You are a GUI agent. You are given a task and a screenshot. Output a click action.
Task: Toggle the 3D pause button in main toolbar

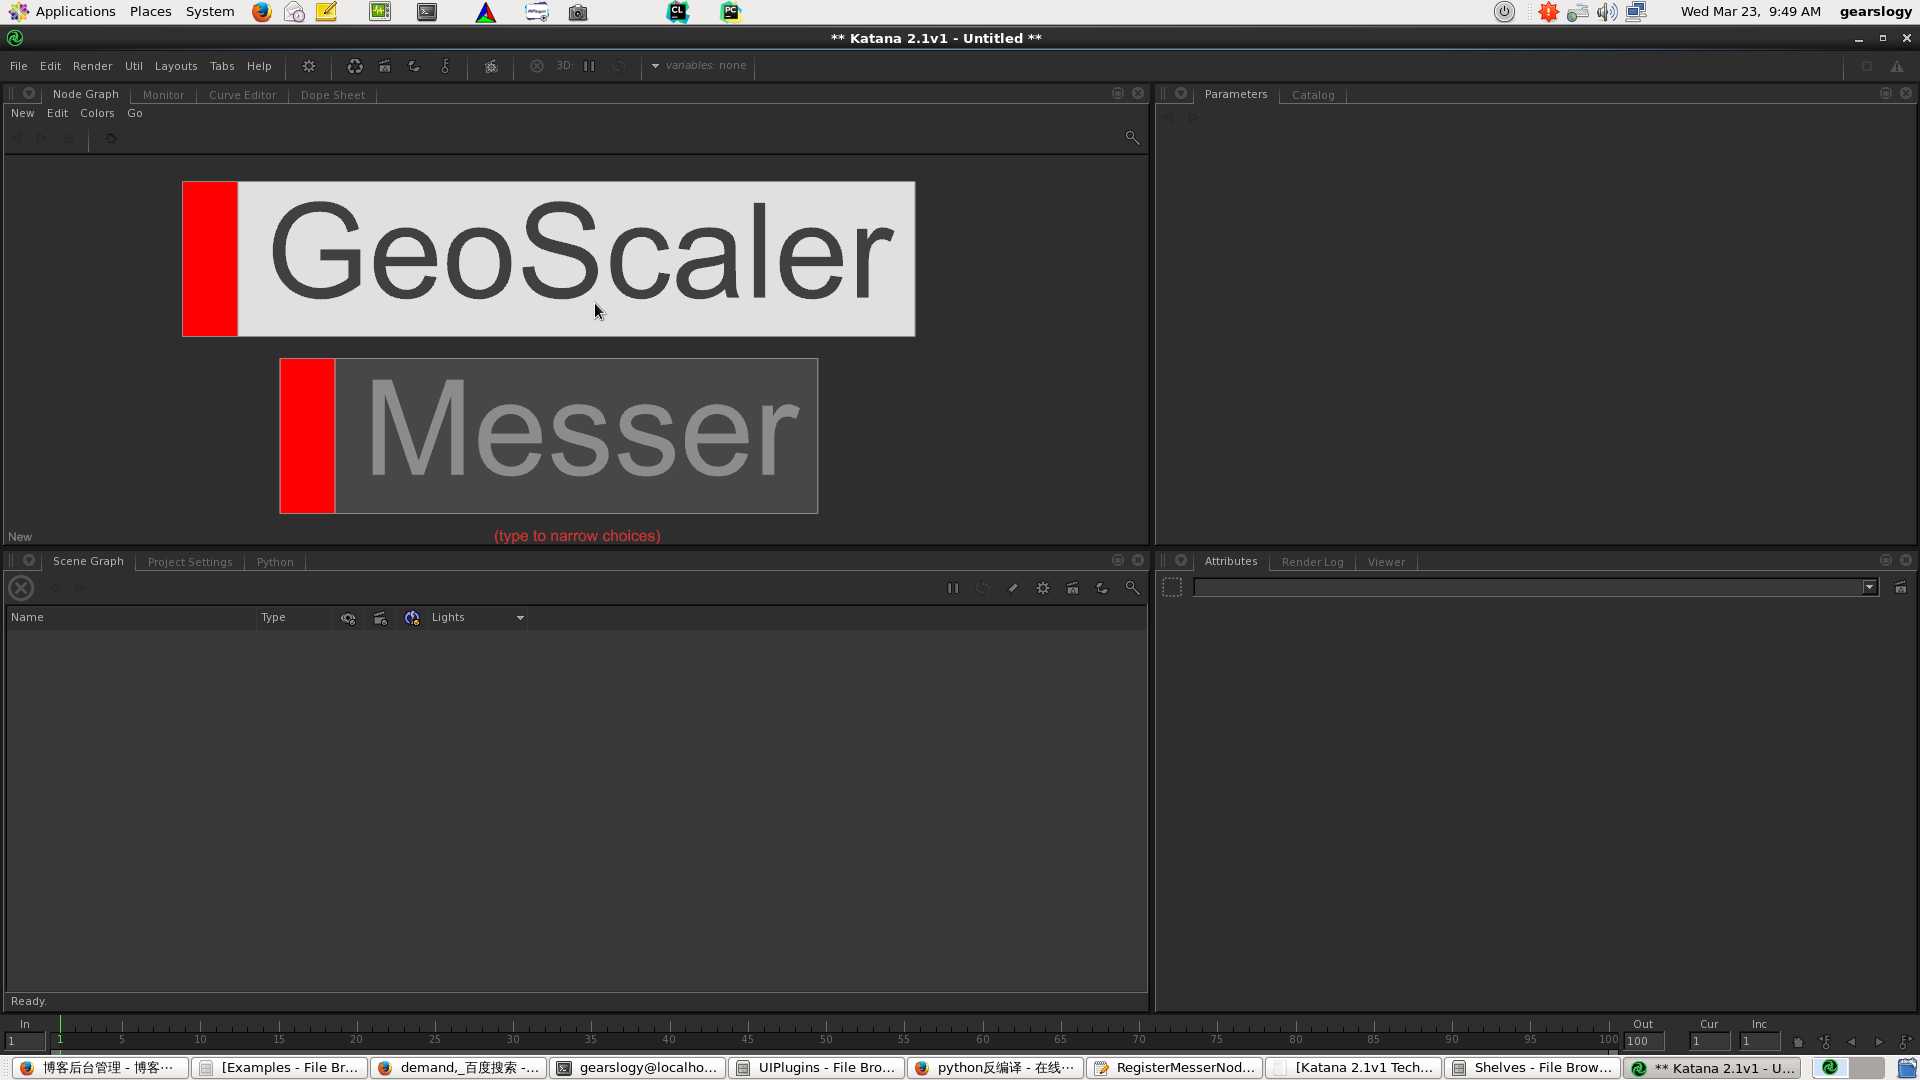tap(589, 66)
